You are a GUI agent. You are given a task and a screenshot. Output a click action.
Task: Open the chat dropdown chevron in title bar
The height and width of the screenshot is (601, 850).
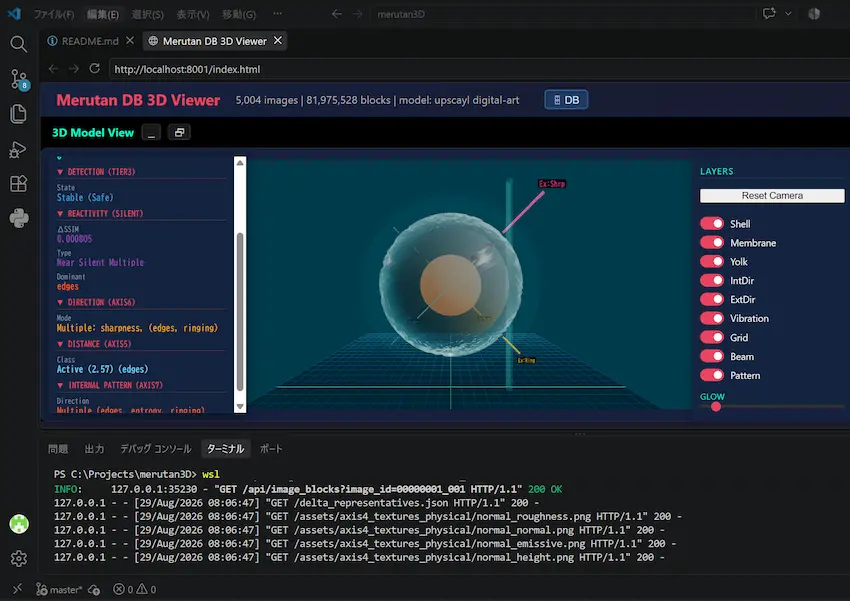(788, 14)
